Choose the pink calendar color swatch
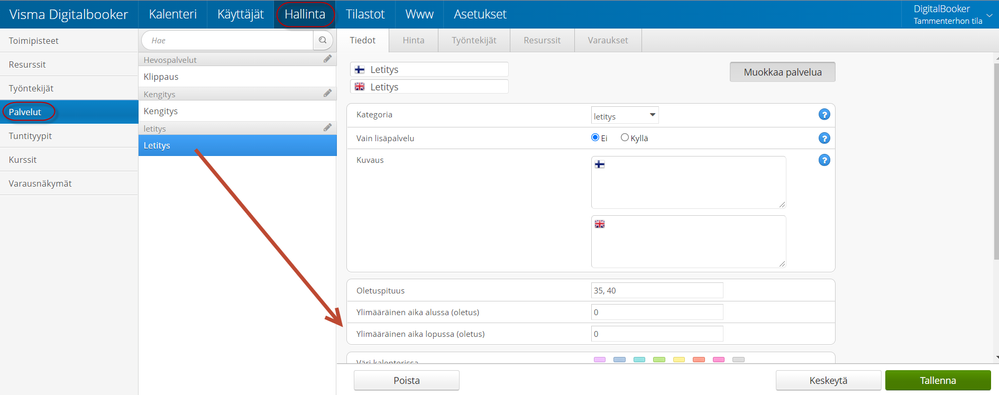The image size is (999, 395). tap(719, 360)
